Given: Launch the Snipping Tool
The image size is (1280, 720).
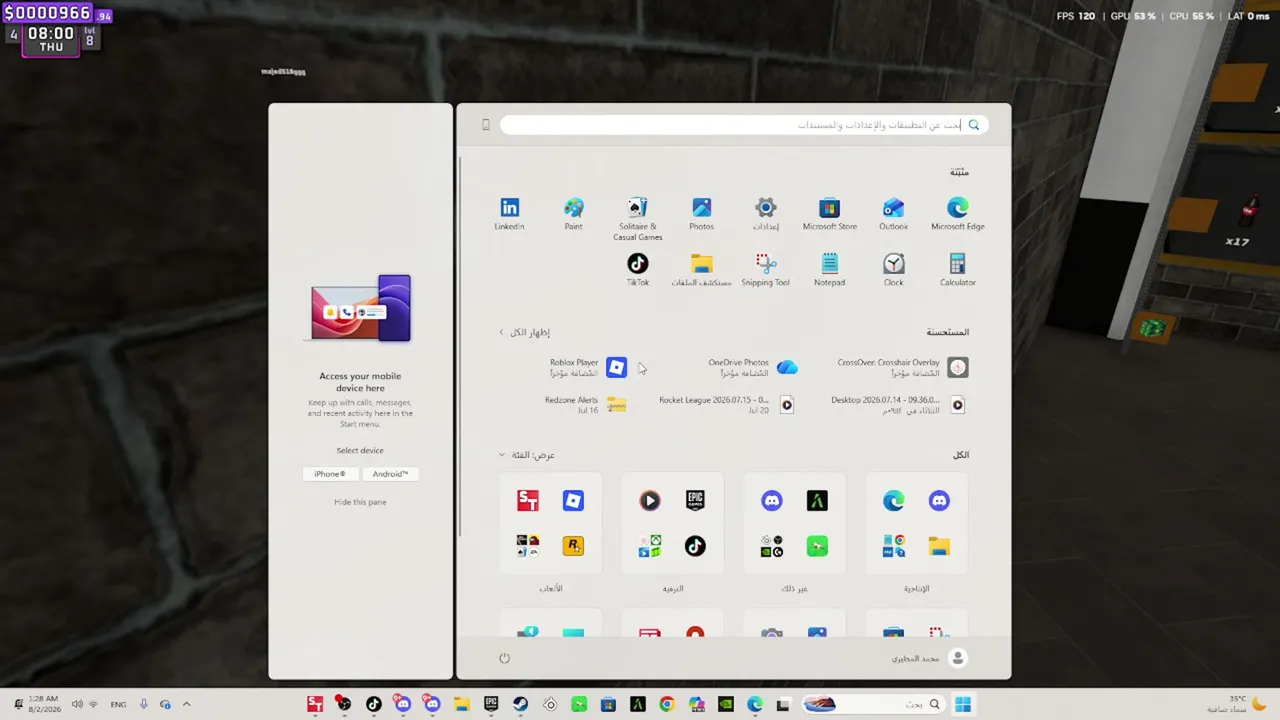Looking at the screenshot, I should [x=765, y=270].
